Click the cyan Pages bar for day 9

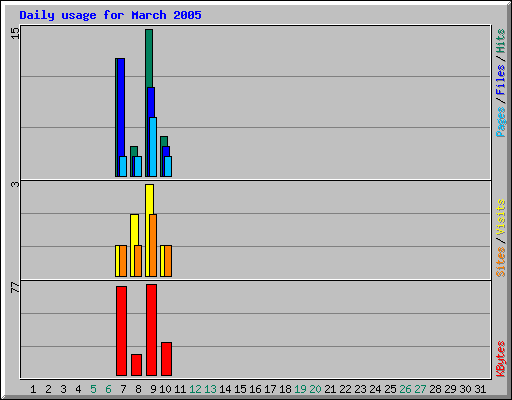[x=153, y=147]
